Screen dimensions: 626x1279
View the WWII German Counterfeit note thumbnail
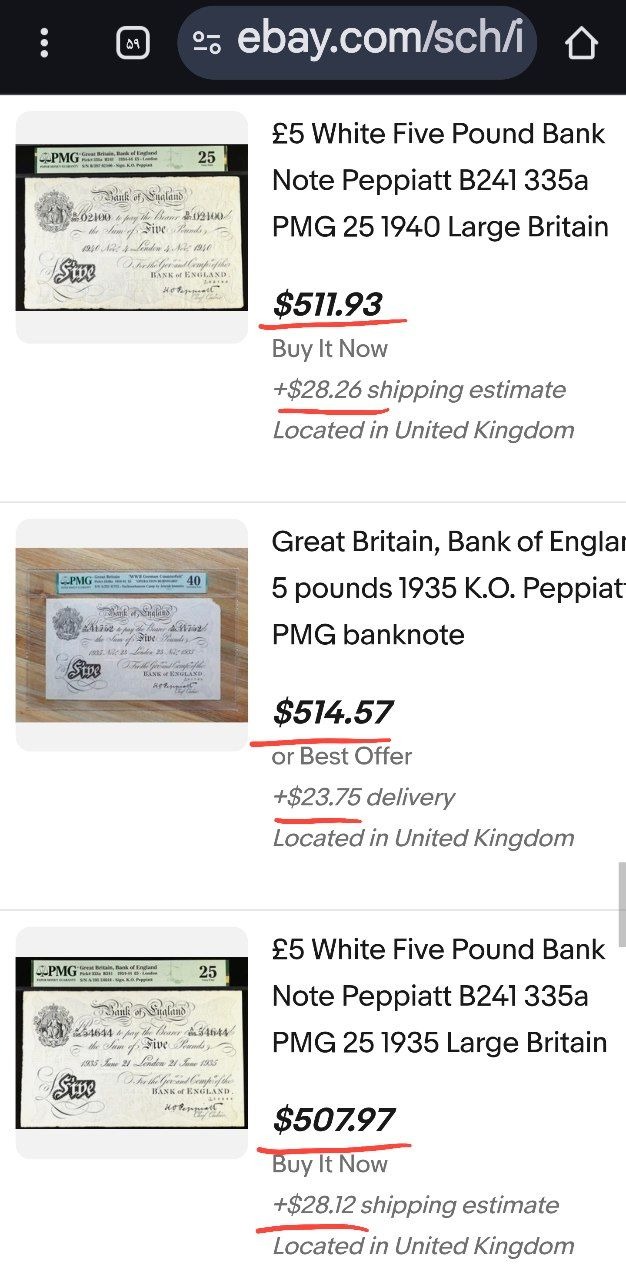[131, 634]
